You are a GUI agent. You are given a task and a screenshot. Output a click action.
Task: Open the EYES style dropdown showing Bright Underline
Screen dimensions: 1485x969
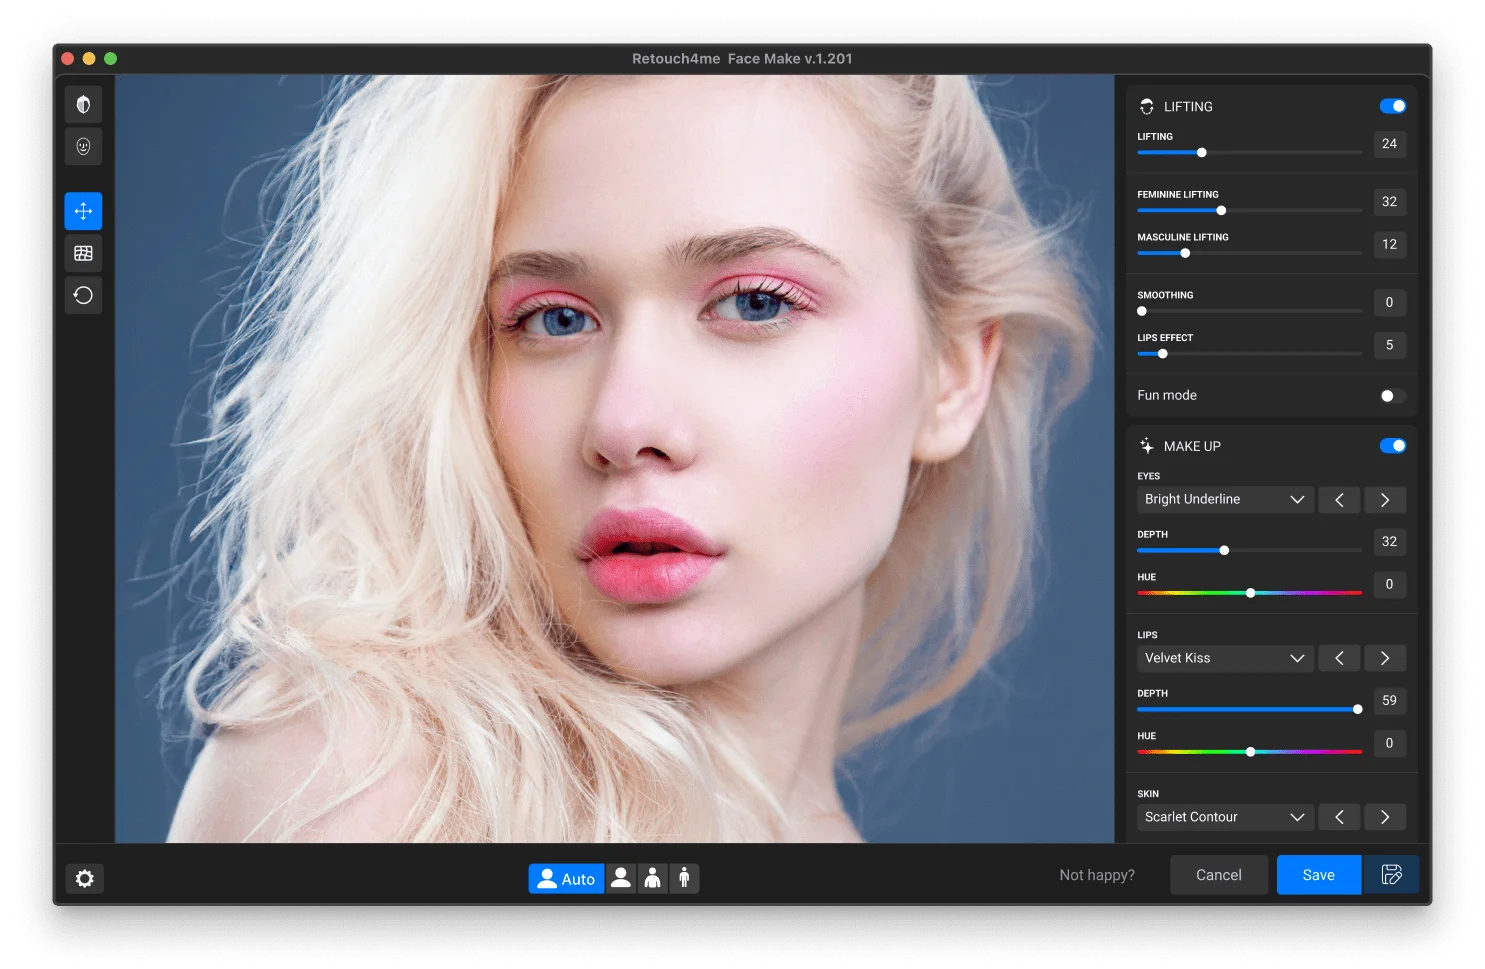1224,499
